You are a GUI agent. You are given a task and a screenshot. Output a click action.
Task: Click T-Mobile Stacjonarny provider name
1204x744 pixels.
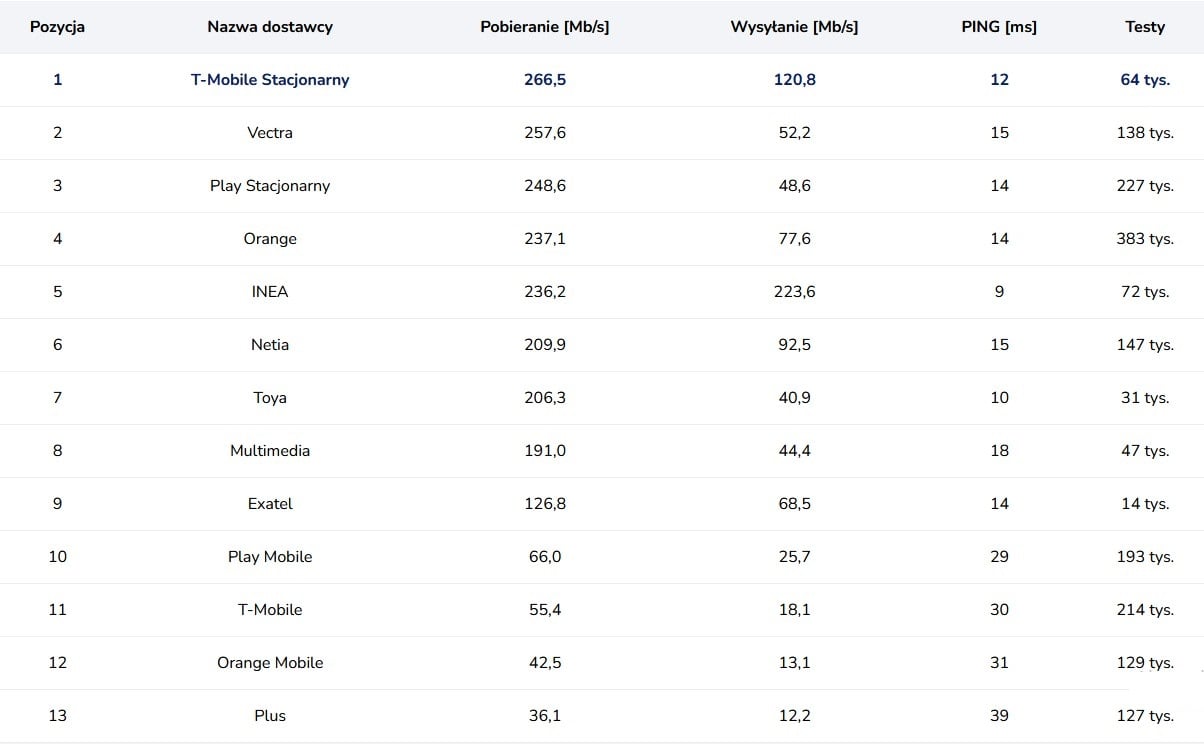coord(270,80)
